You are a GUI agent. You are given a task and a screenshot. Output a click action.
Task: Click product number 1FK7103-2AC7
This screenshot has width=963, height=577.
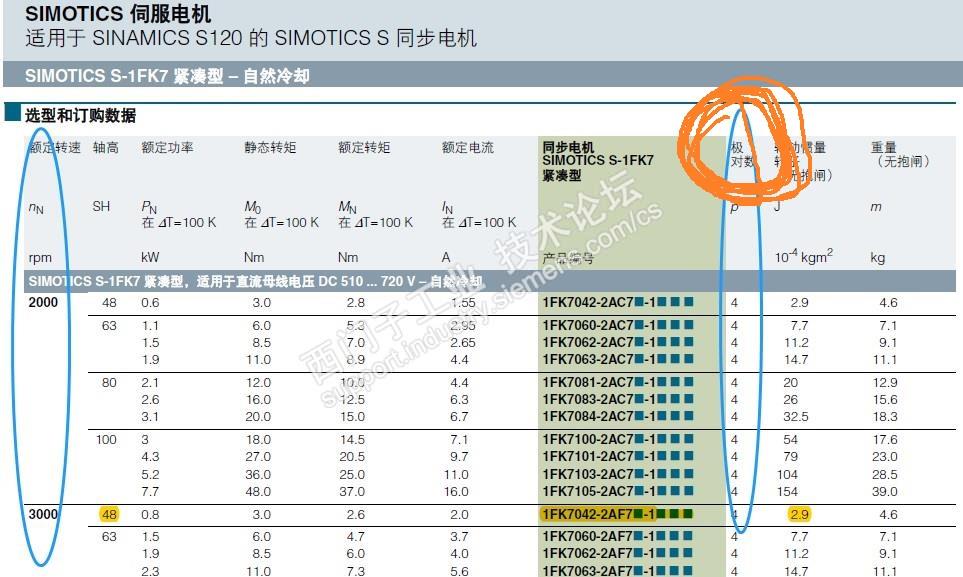(x=617, y=474)
